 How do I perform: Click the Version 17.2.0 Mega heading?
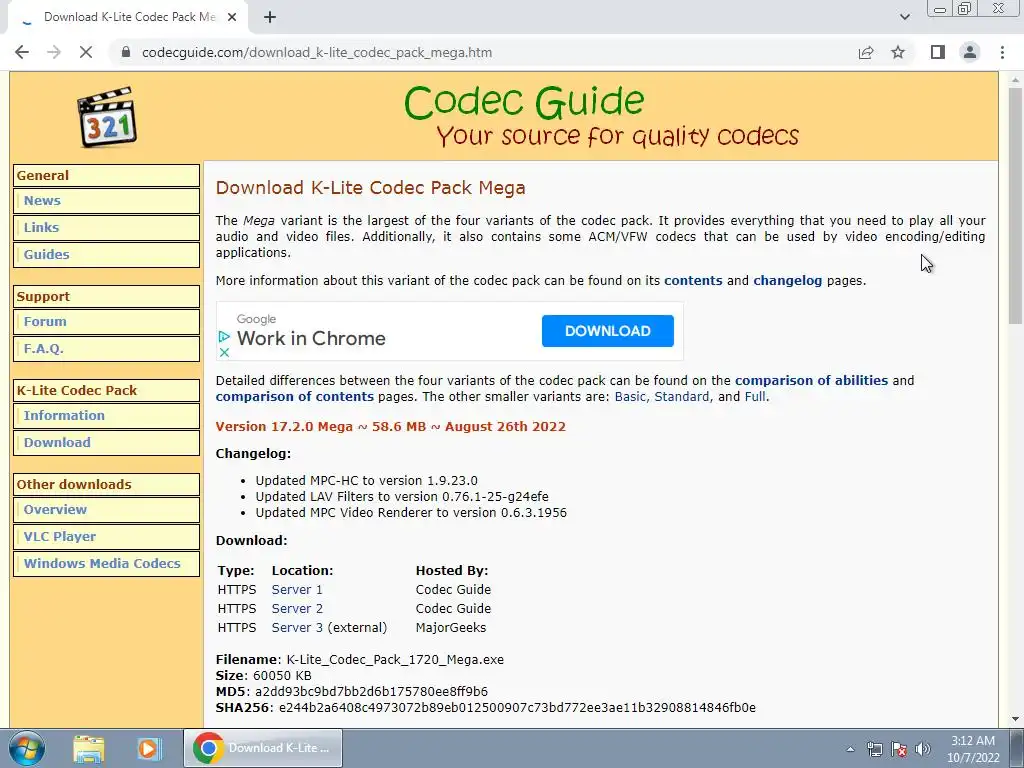(391, 427)
